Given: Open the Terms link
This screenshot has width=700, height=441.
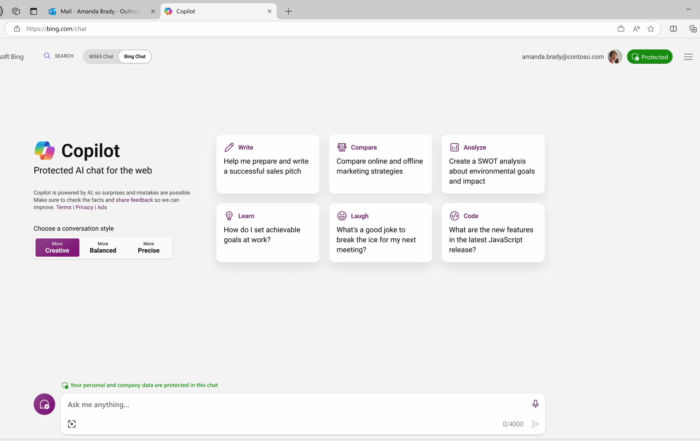Looking at the screenshot, I should pyautogui.click(x=63, y=207).
